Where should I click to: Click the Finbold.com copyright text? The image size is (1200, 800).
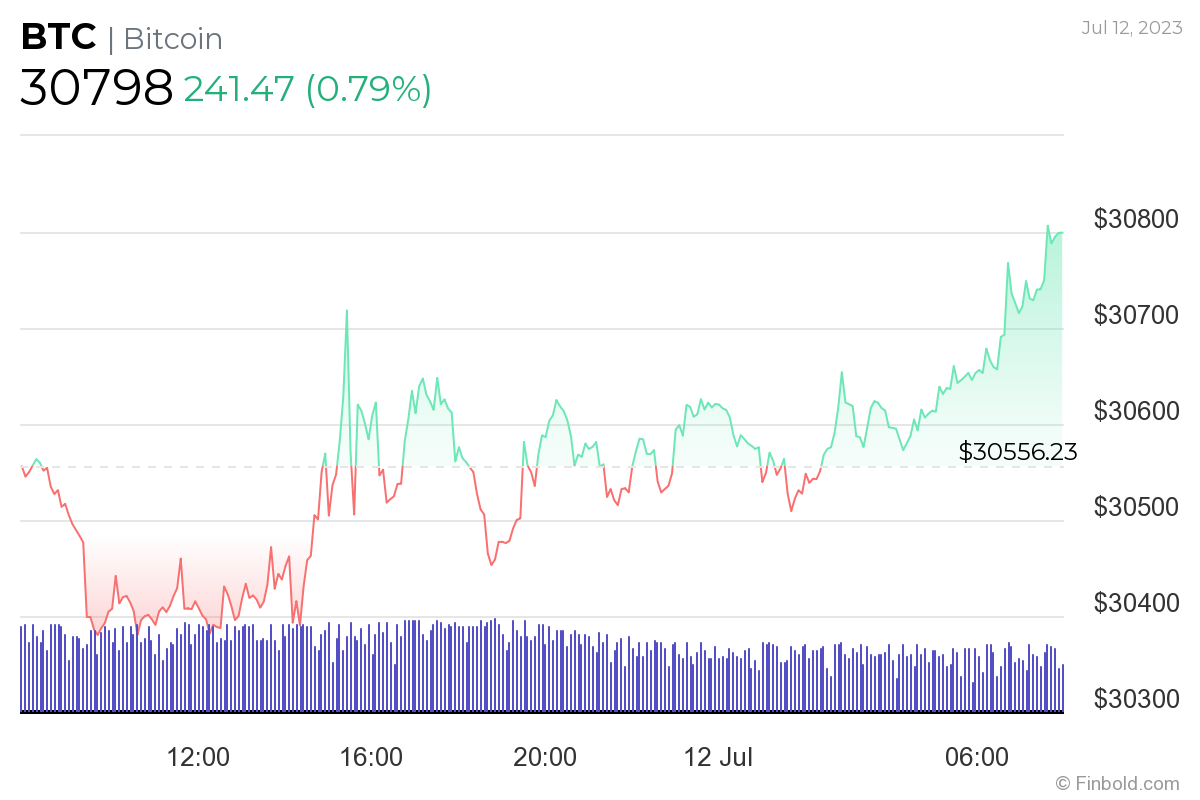pyautogui.click(x=1117, y=783)
